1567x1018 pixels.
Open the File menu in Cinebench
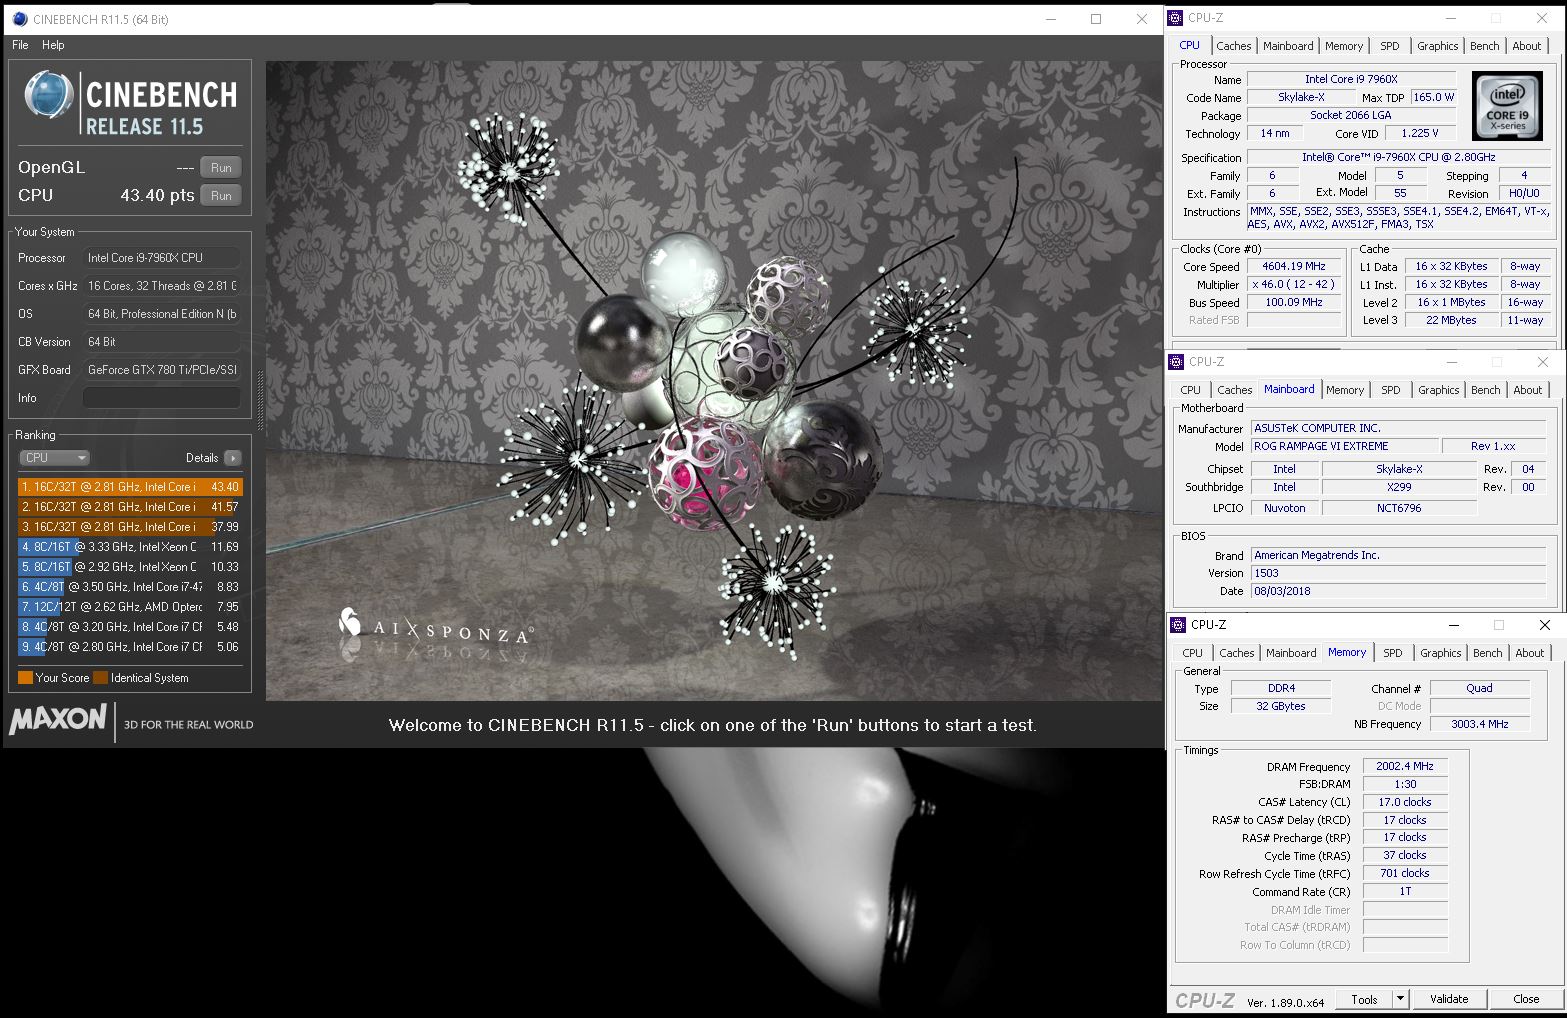click(20, 45)
